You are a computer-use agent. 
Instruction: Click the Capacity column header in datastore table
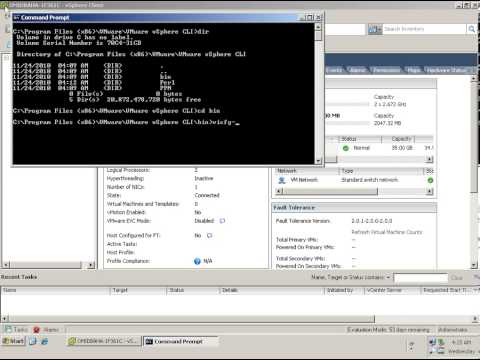(x=398, y=139)
